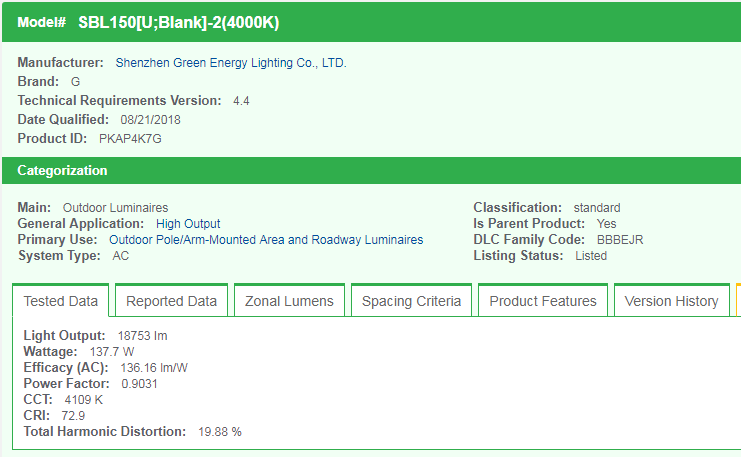This screenshot has height=457, width=741.
Task: Click the Listing Status value Listed
Action: pyautogui.click(x=591, y=256)
